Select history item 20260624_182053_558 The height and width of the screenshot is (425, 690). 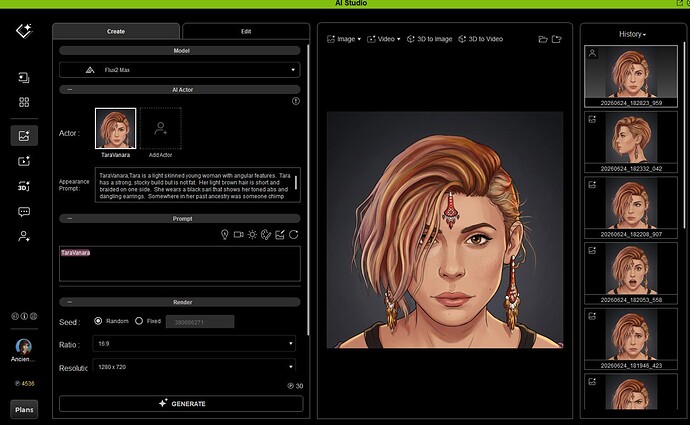(631, 273)
